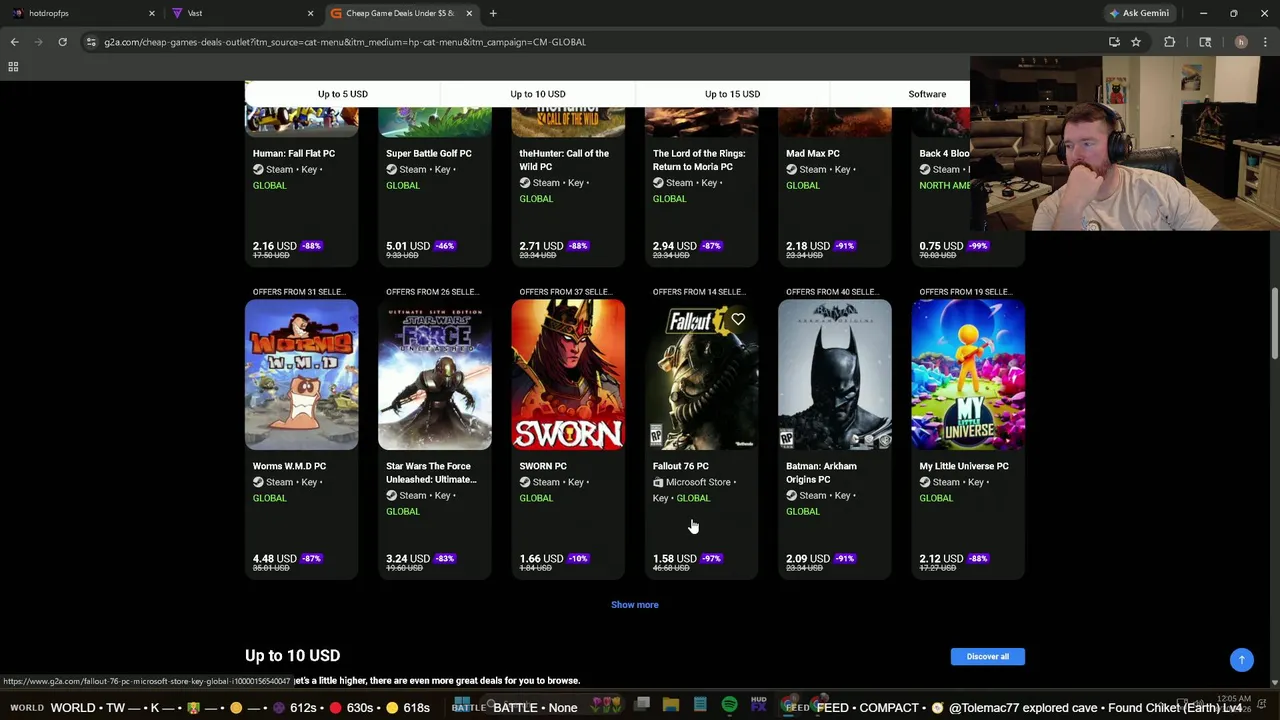Reload the G2A page
The height and width of the screenshot is (720, 1280).
pos(62,42)
